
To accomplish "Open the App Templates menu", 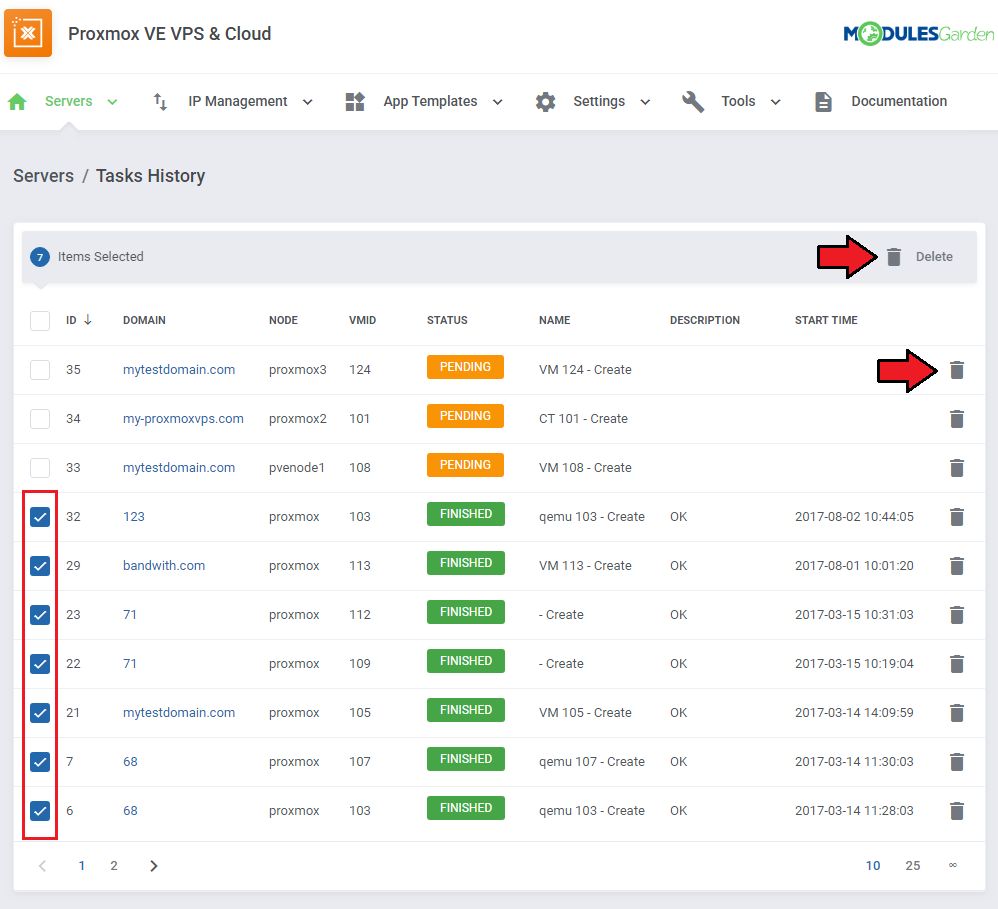I will coord(430,101).
